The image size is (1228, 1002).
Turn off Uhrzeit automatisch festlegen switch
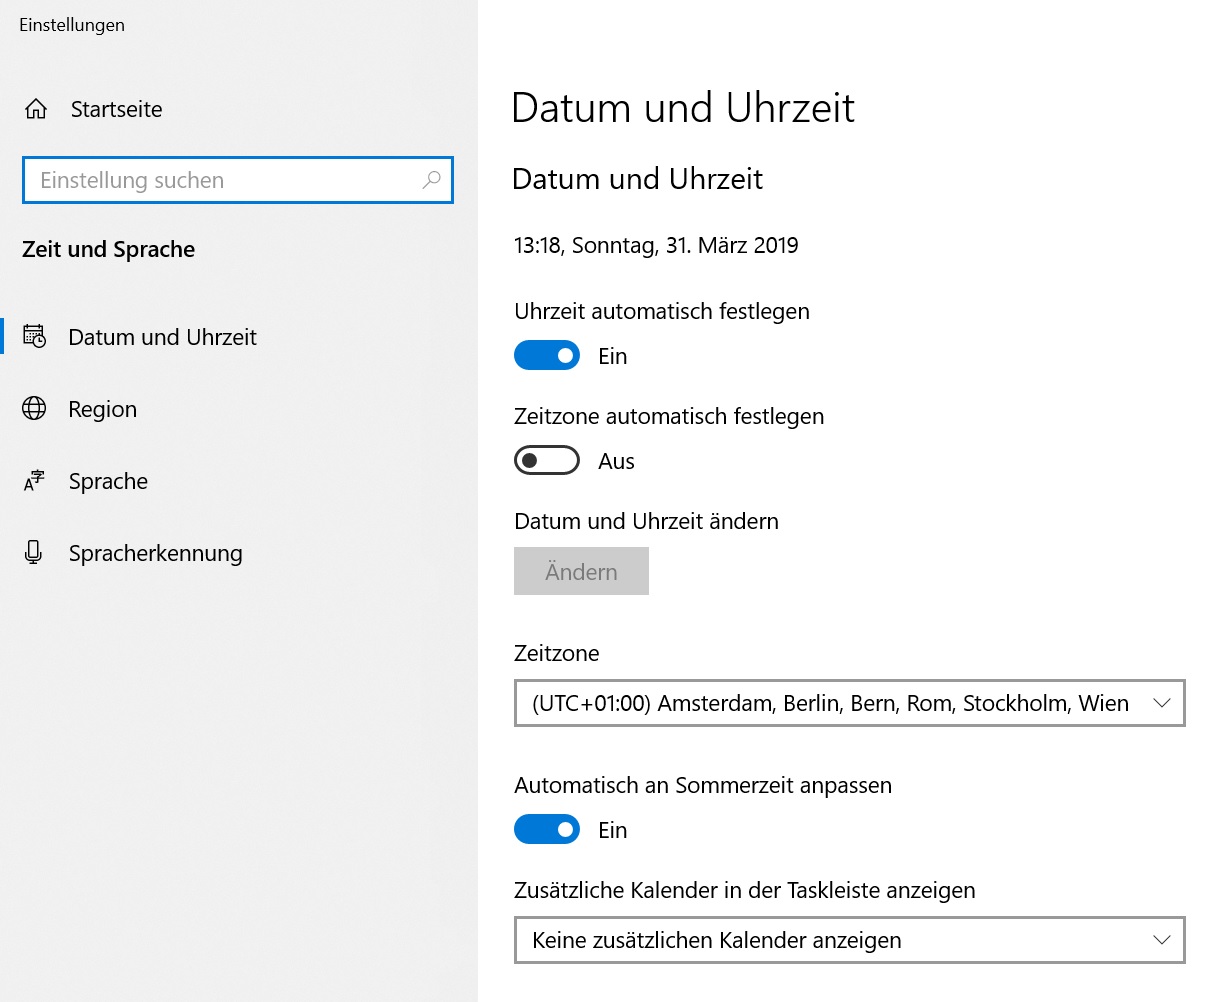coord(547,356)
